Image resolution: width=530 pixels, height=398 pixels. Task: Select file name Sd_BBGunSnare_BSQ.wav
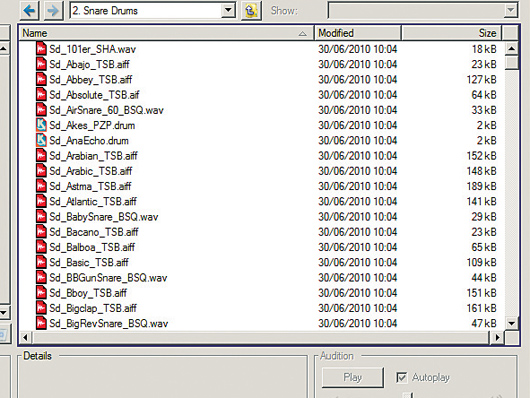coord(108,278)
